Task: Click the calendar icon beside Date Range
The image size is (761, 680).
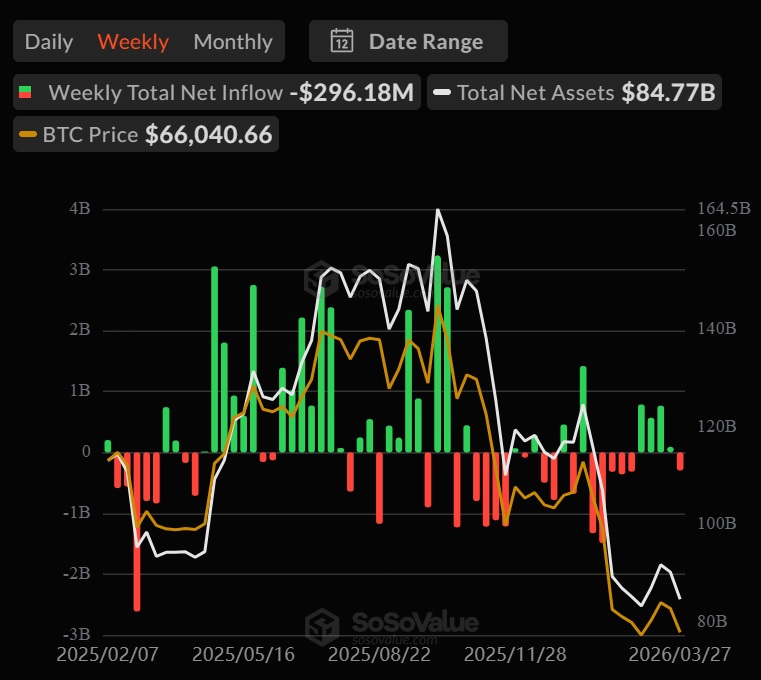Action: pos(342,42)
